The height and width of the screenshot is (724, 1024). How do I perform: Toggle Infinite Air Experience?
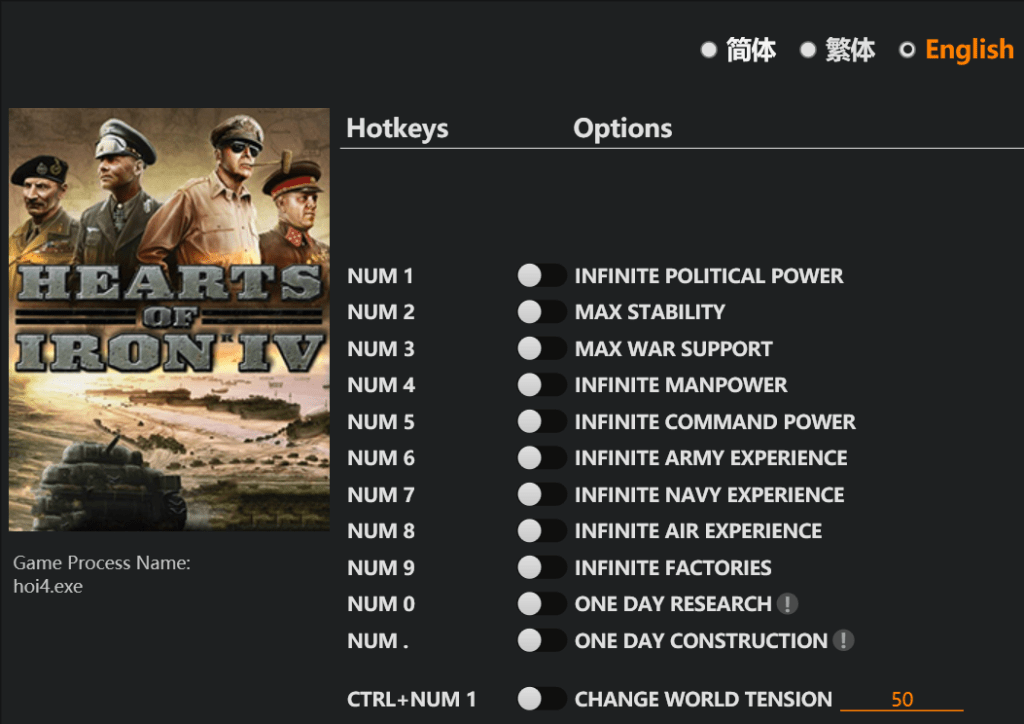[x=542, y=531]
